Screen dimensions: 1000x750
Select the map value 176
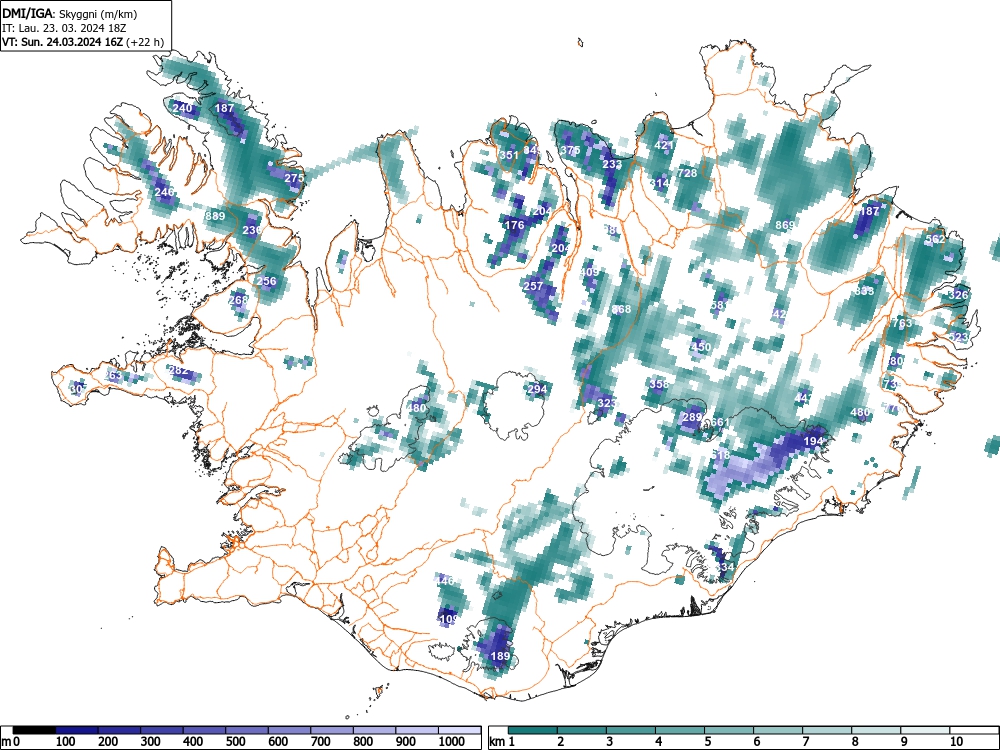point(514,225)
